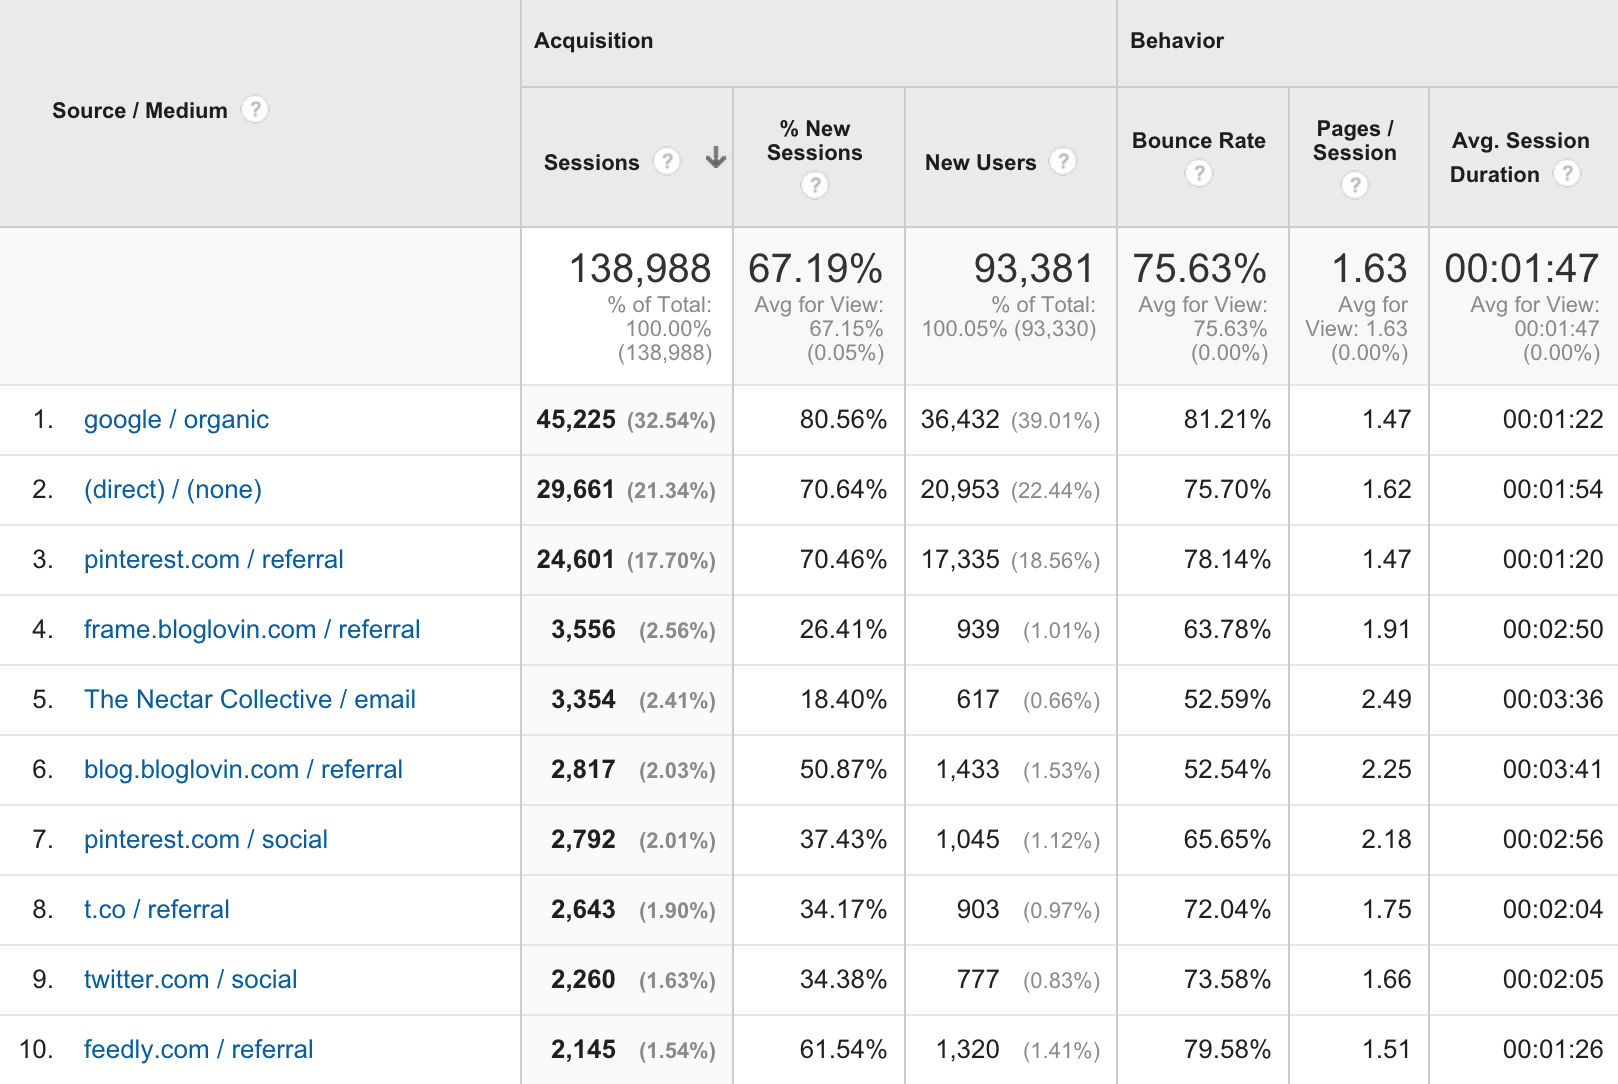The width and height of the screenshot is (1618, 1084).
Task: Sort by Pages / Session header
Action: 1355,141
